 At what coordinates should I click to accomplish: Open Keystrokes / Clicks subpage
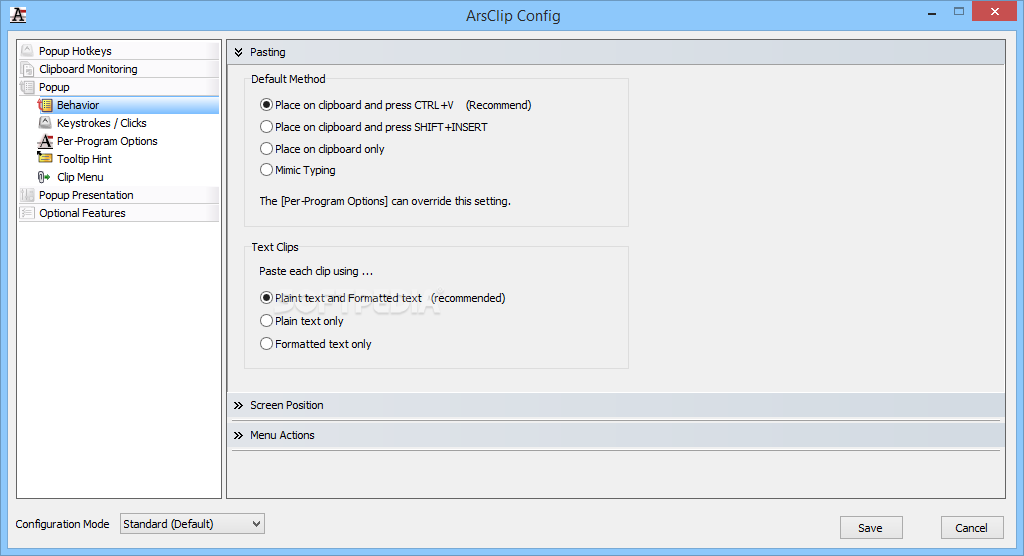coord(102,123)
